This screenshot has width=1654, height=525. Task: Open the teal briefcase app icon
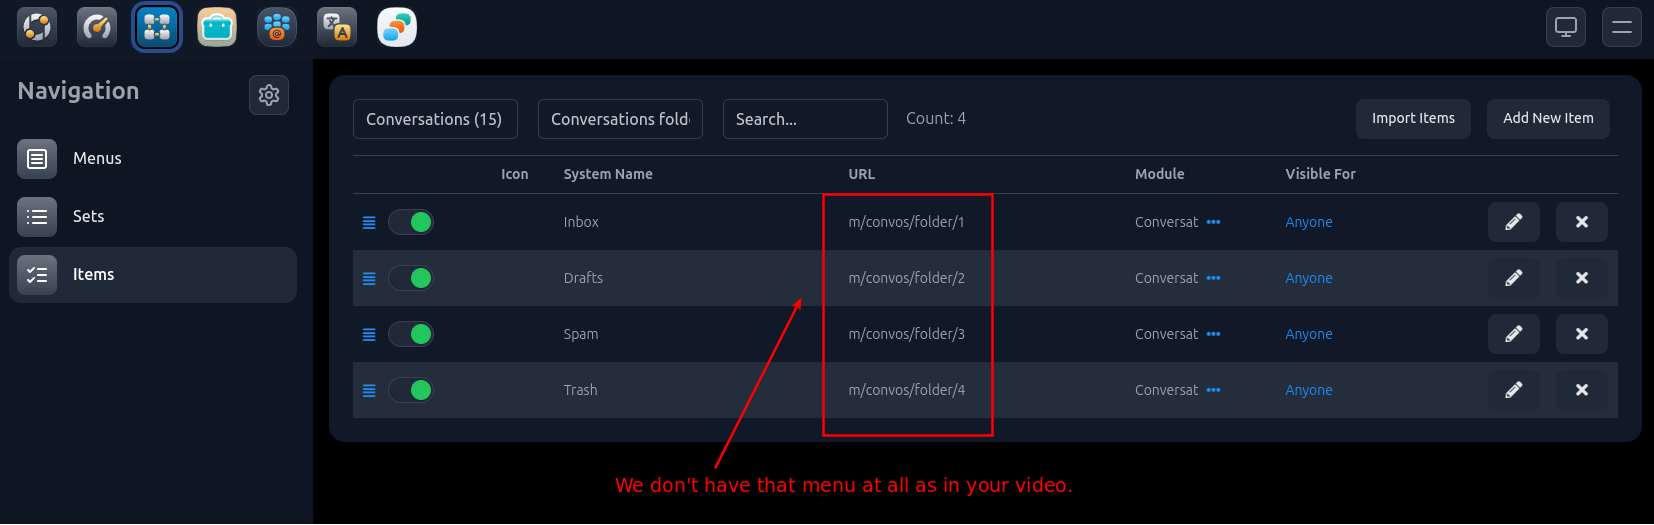(x=217, y=27)
